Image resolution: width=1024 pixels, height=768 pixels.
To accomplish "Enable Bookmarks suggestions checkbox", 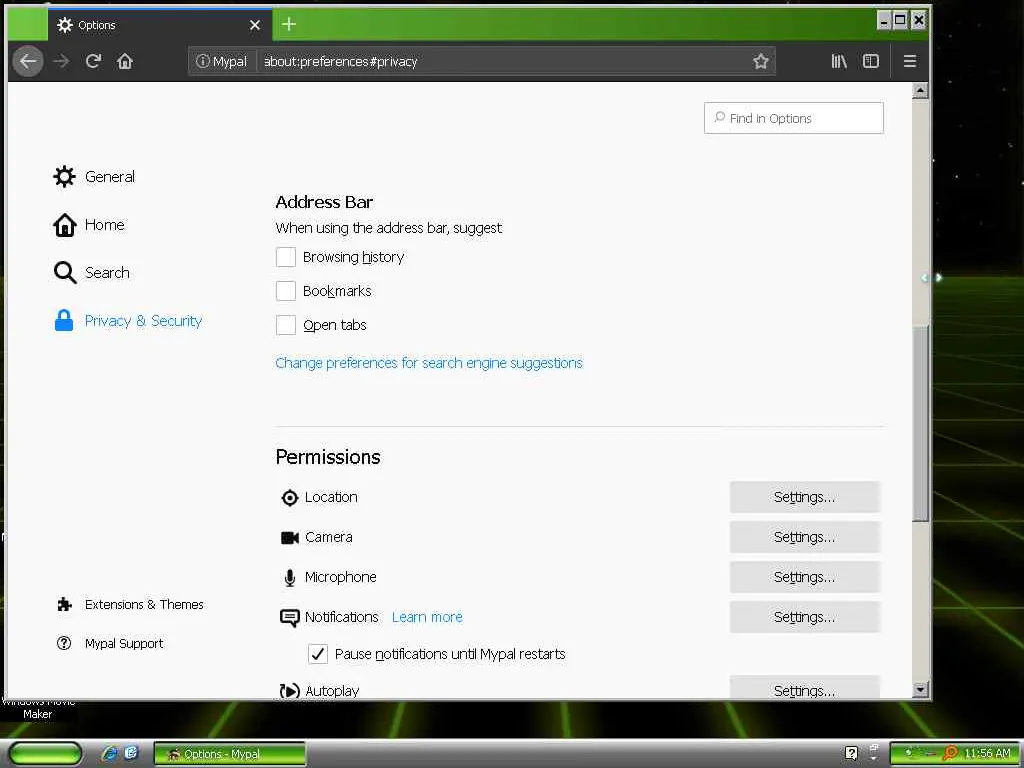I will 285,291.
